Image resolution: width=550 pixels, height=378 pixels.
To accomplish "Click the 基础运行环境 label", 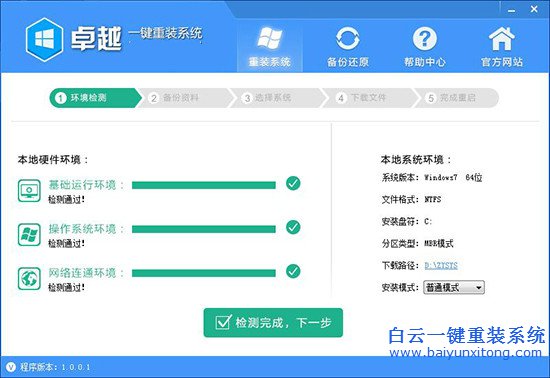I will [86, 185].
